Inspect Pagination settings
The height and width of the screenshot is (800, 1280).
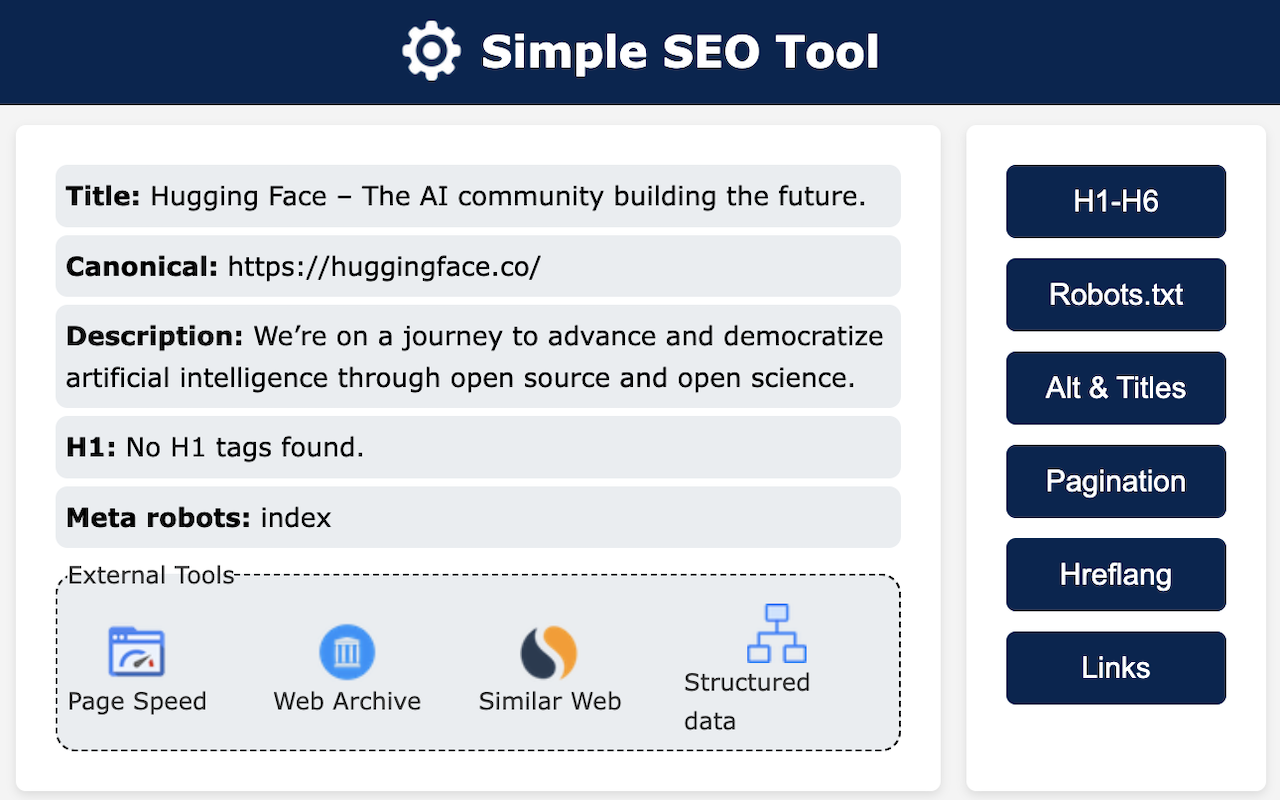pyautogui.click(x=1115, y=481)
